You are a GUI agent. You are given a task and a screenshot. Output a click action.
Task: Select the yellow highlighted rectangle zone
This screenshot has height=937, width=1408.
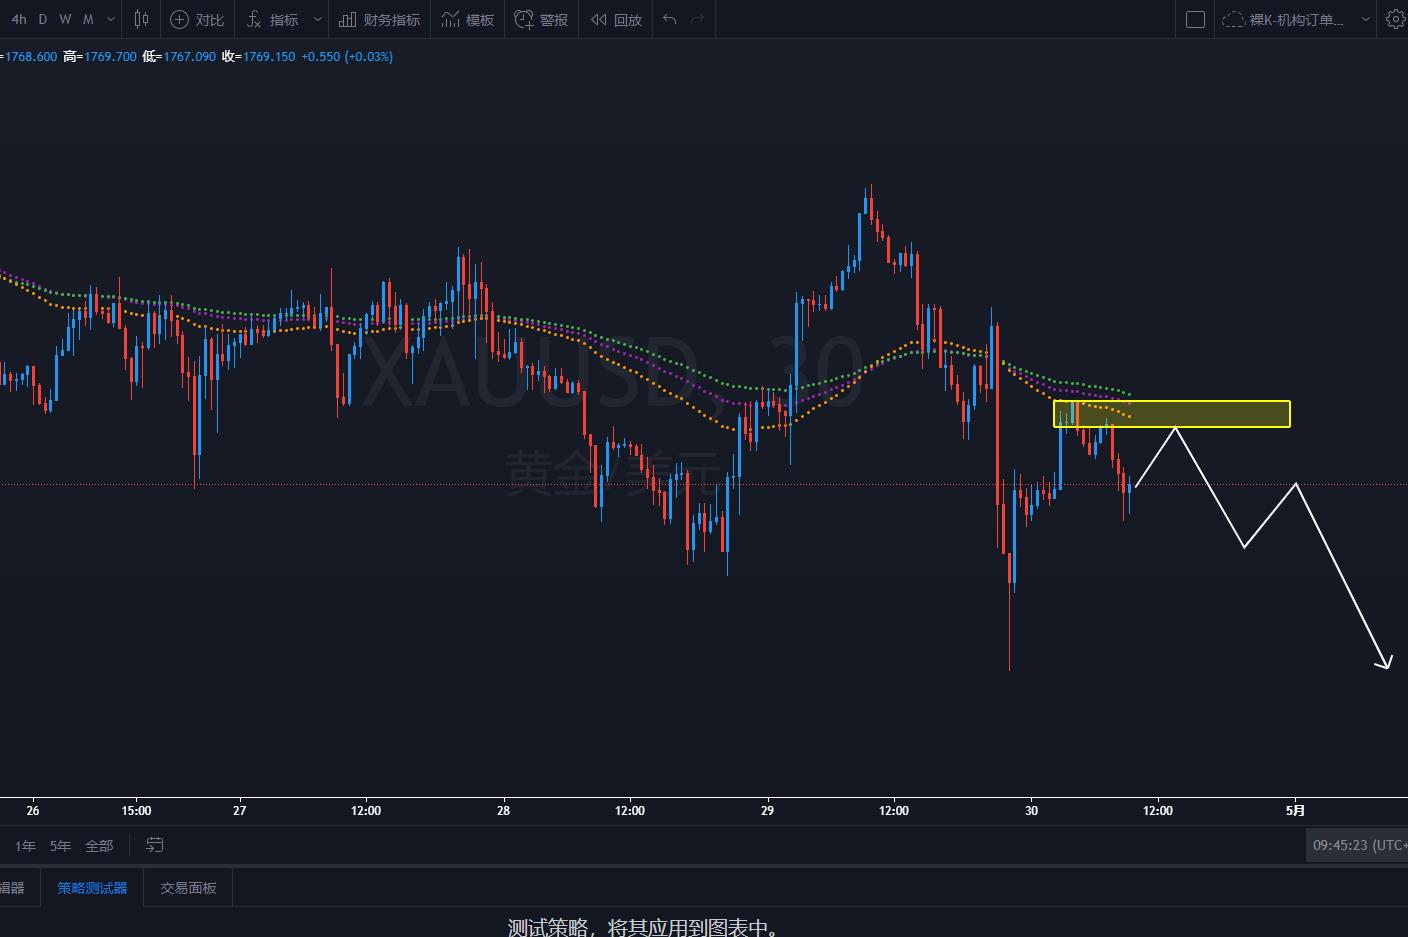1172,414
